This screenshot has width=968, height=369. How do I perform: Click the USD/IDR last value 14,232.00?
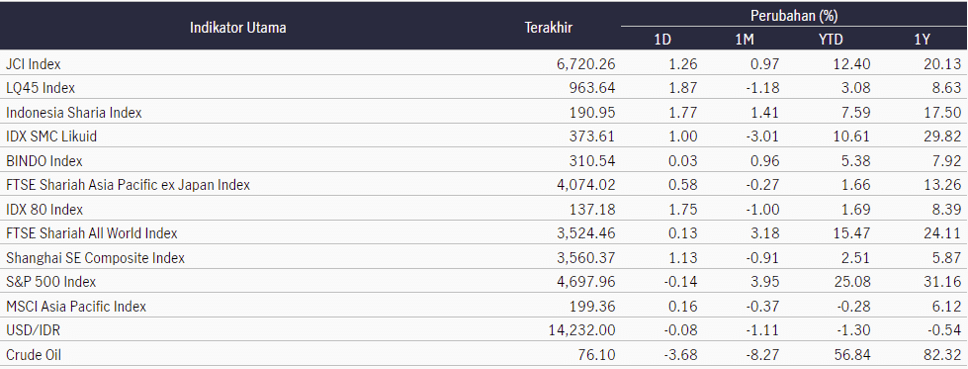click(582, 330)
